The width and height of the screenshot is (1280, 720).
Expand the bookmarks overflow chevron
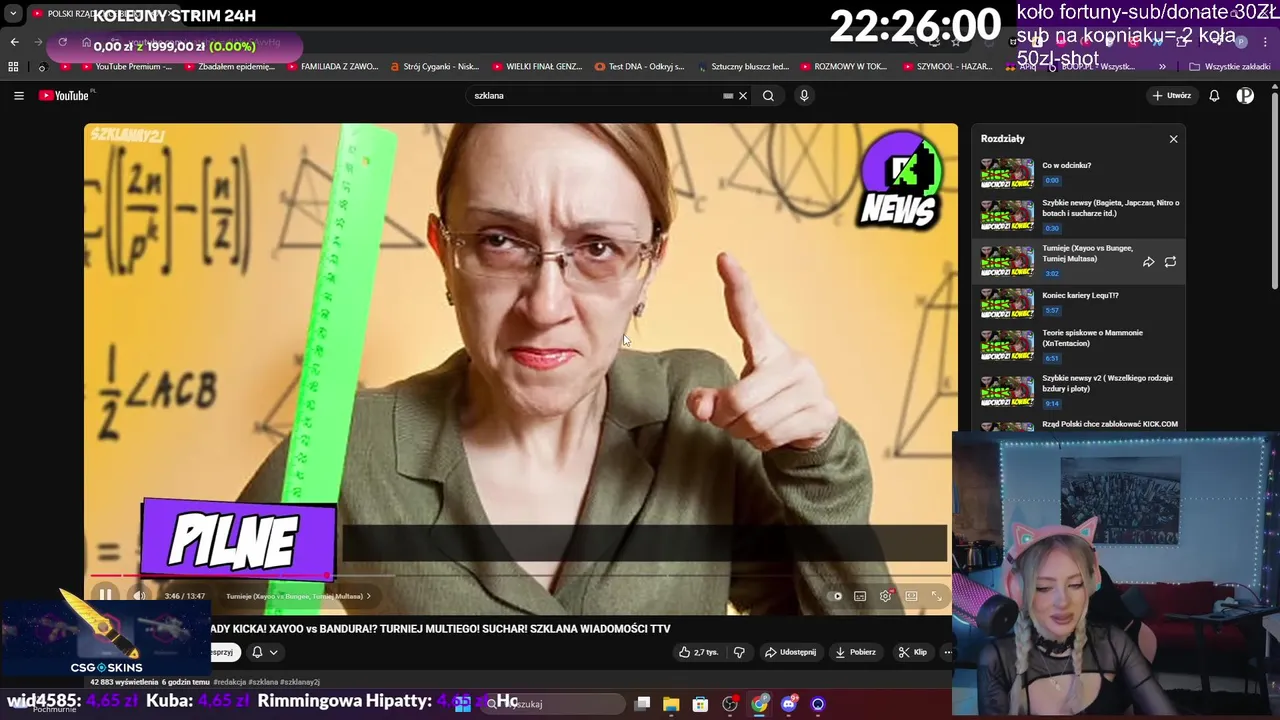(1162, 67)
